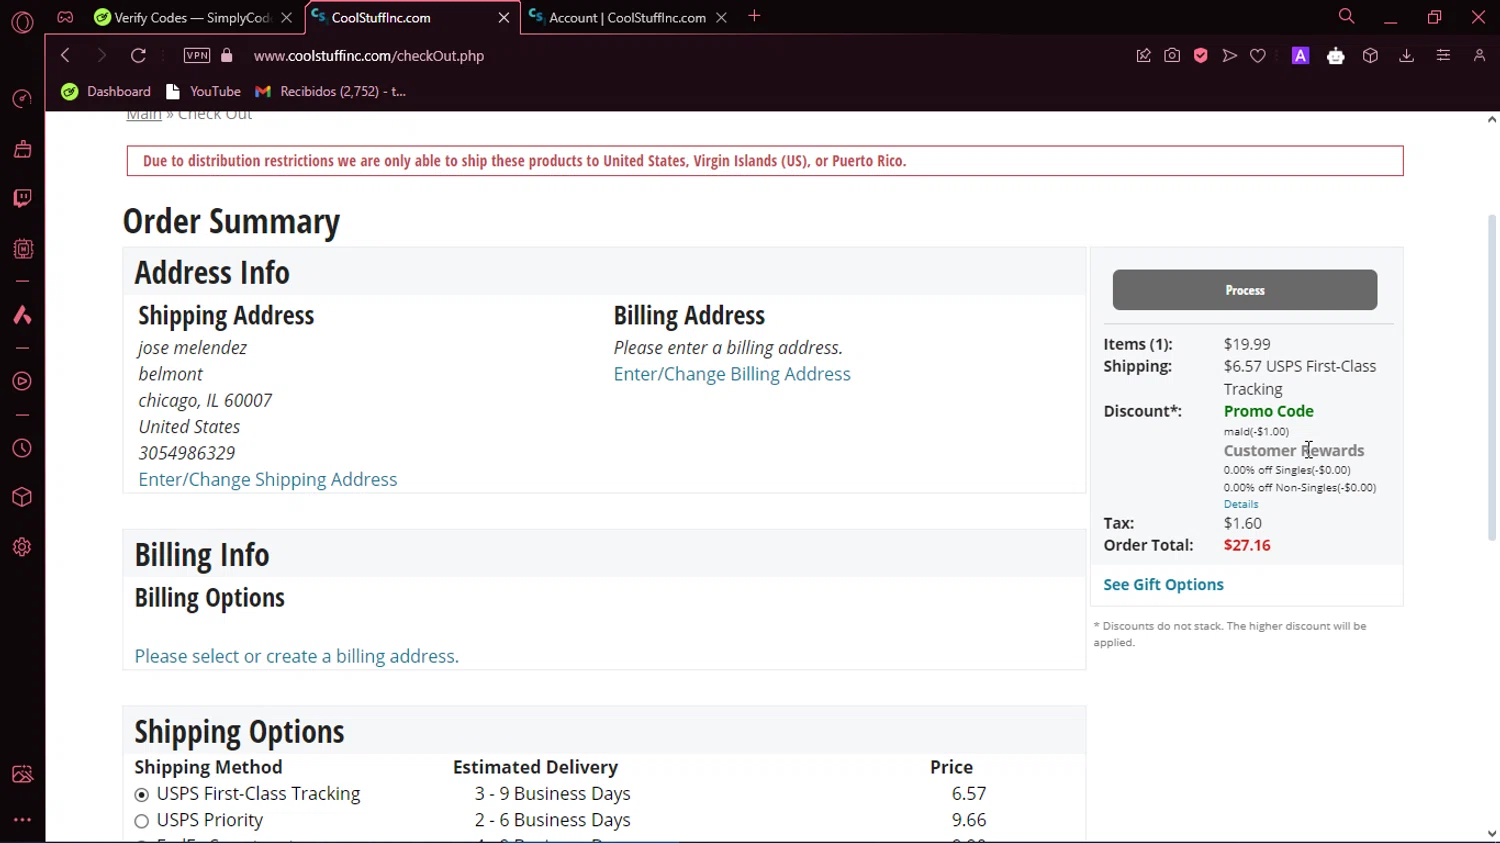Click the robot extension icon
The height and width of the screenshot is (843, 1500).
click(1336, 56)
